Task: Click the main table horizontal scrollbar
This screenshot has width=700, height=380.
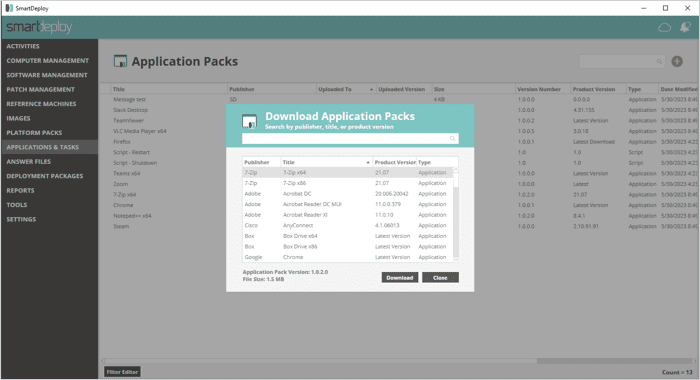Action: 397,361
